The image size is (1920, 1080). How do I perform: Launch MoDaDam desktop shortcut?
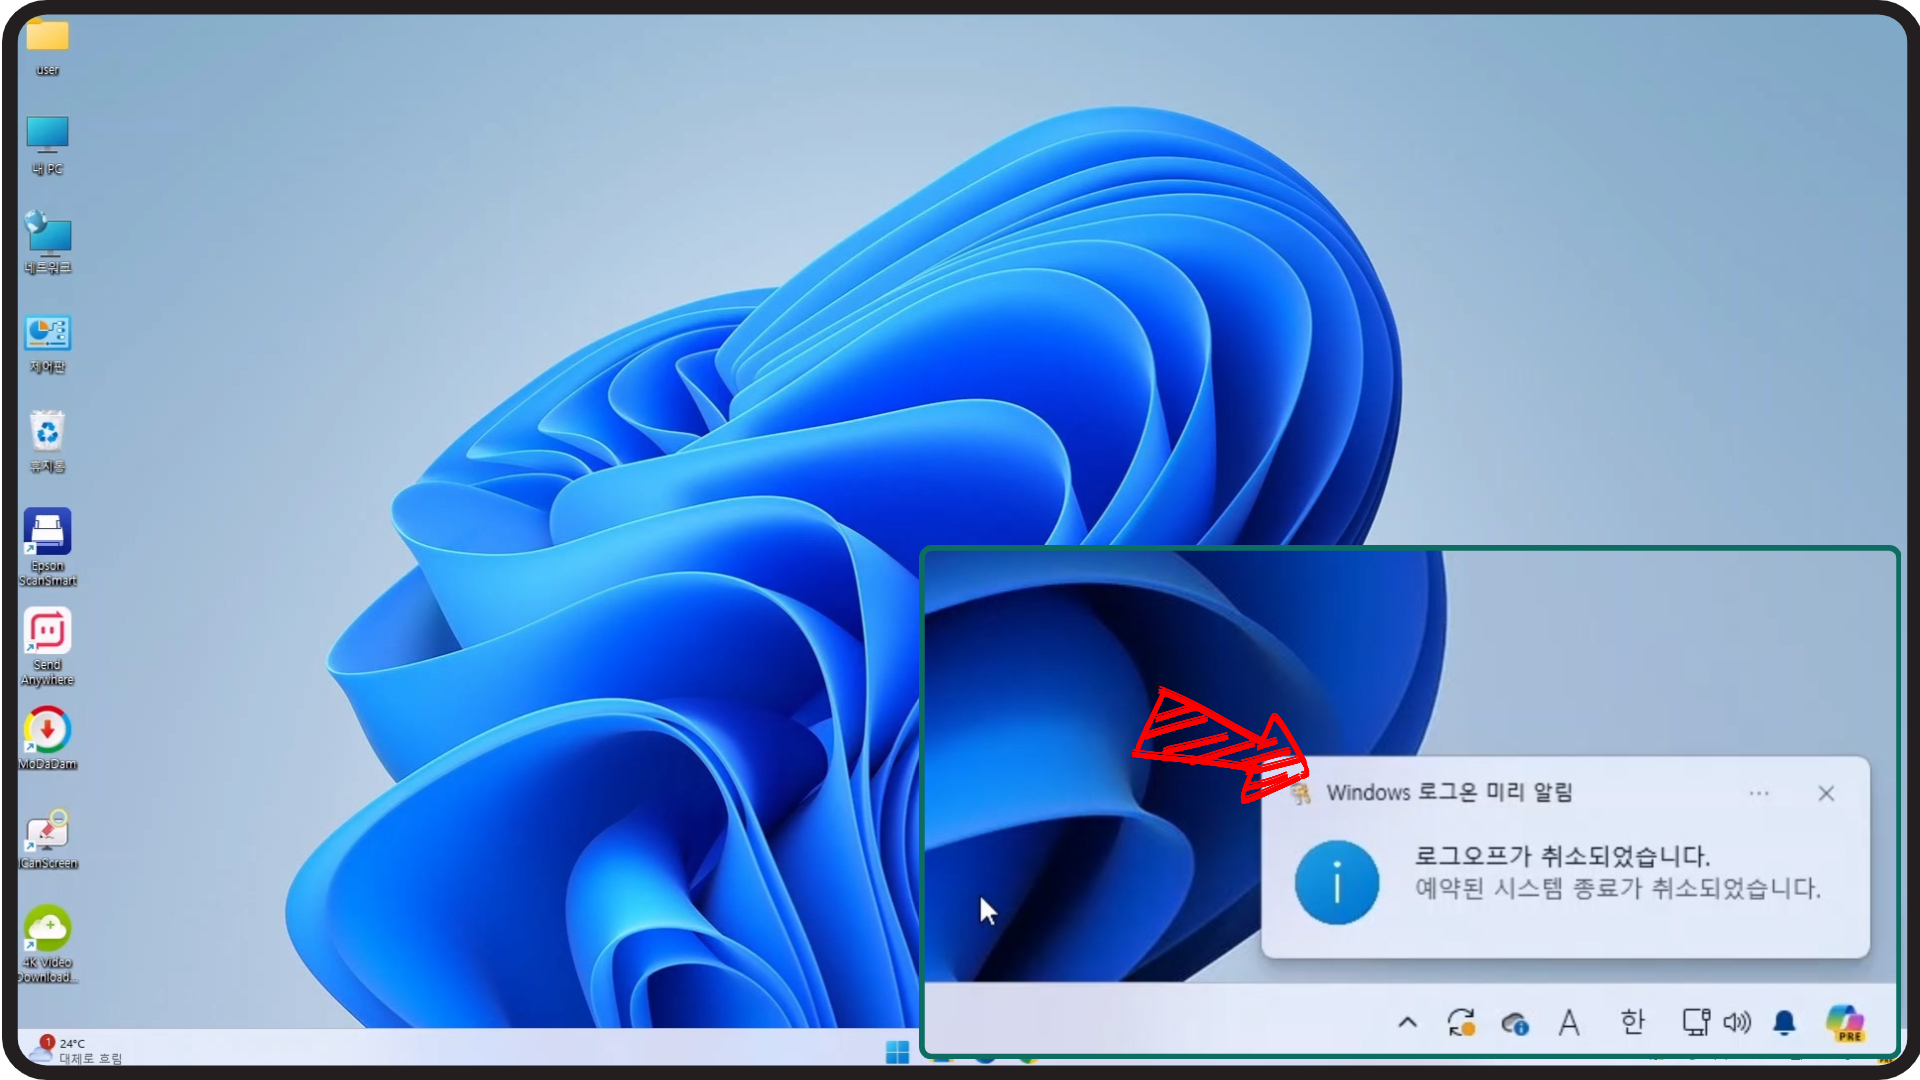pos(47,730)
